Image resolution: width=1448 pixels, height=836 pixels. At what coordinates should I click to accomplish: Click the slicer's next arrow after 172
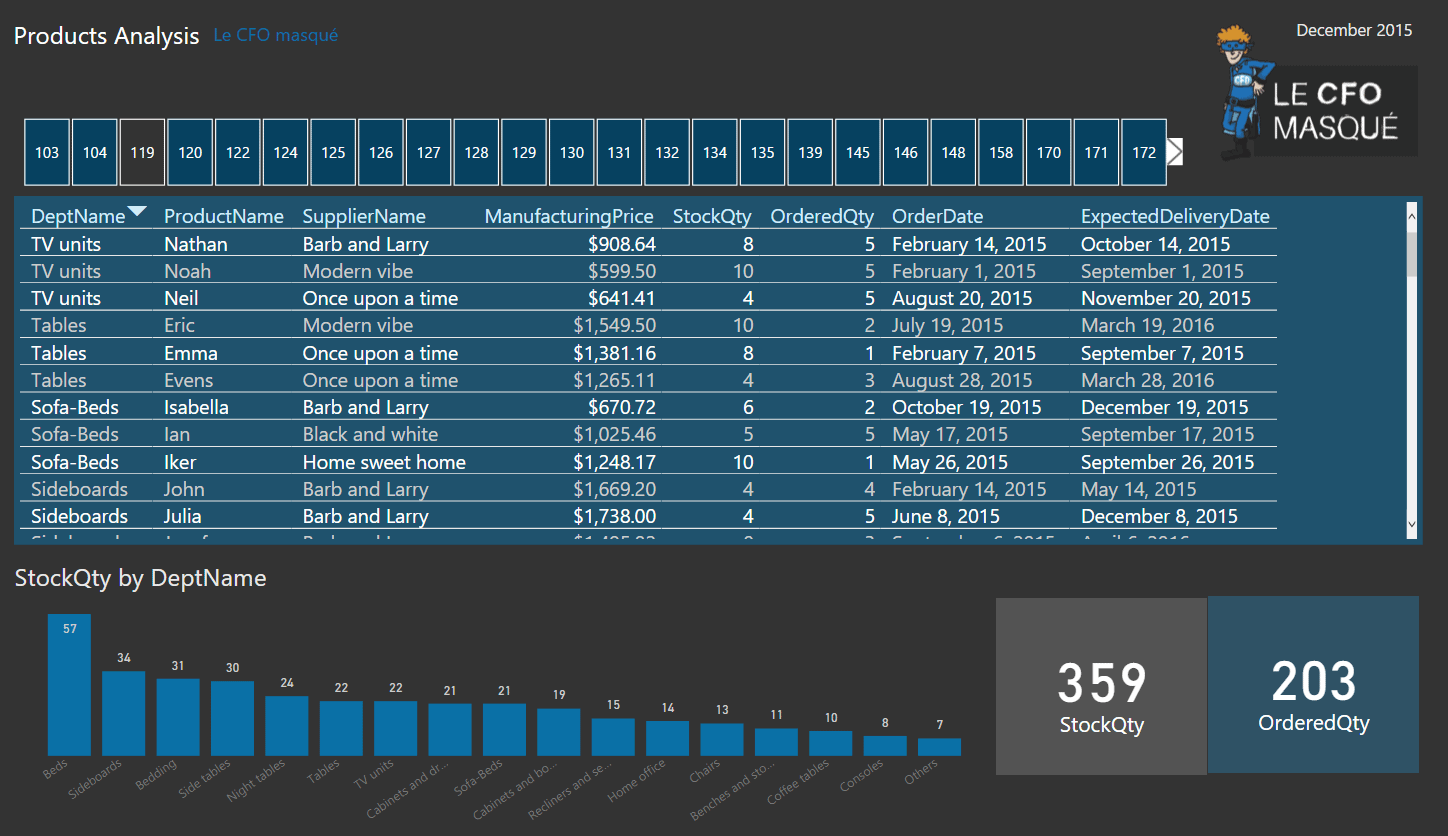[1175, 152]
